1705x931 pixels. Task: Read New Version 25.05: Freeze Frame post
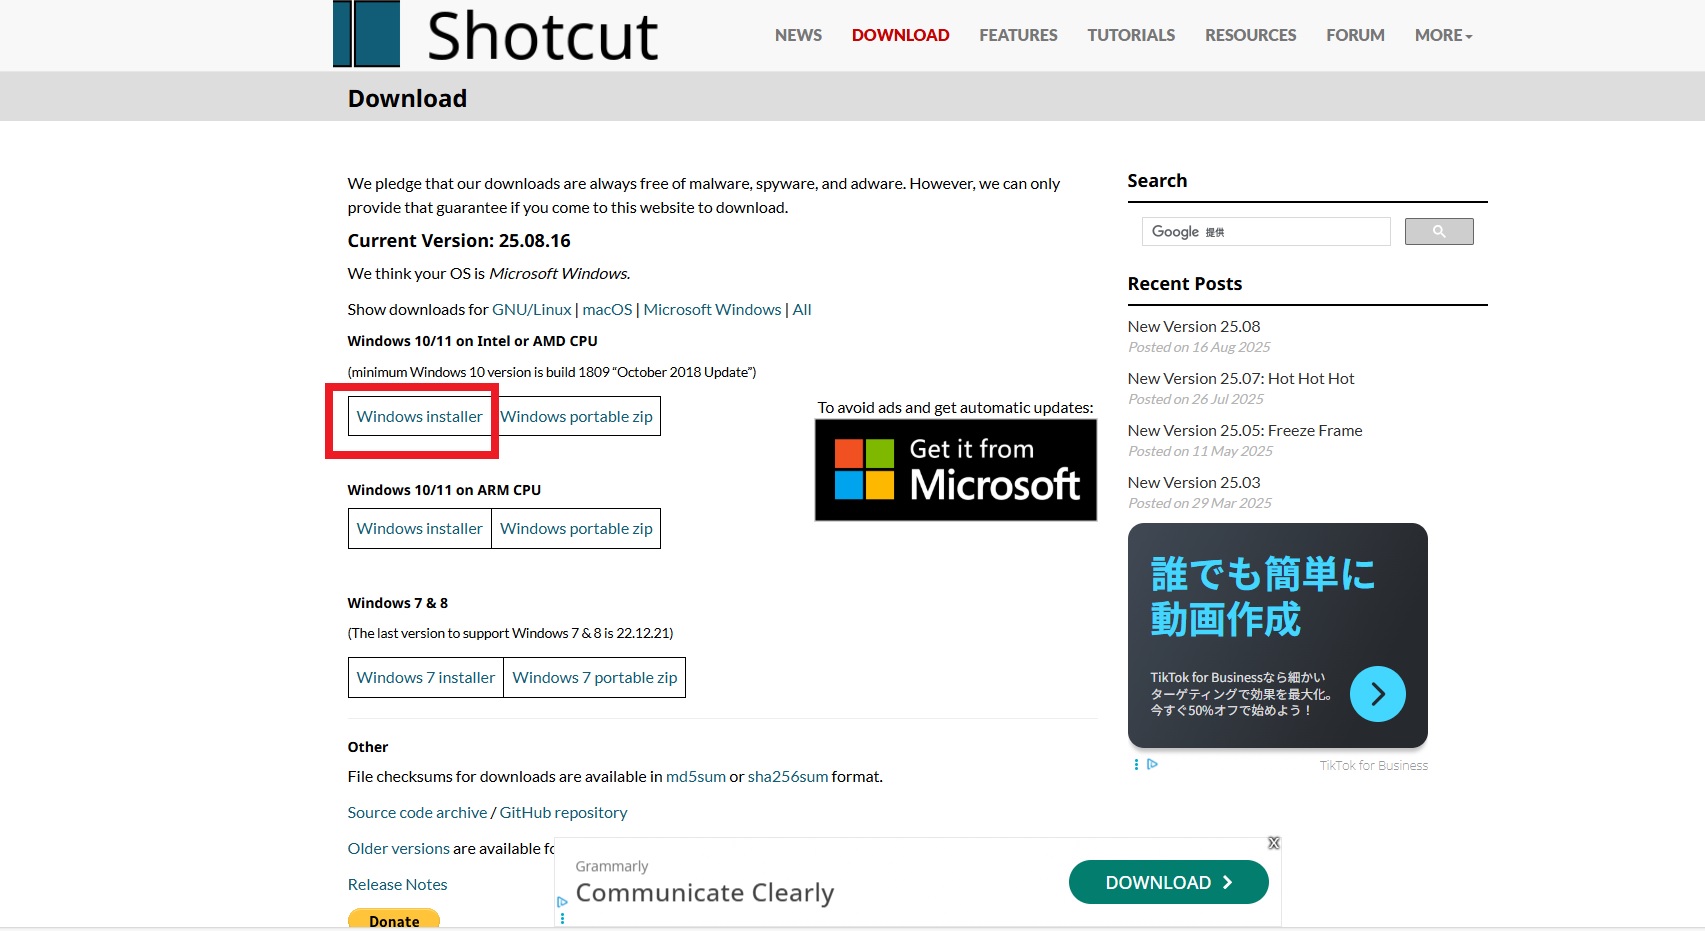click(x=1244, y=431)
